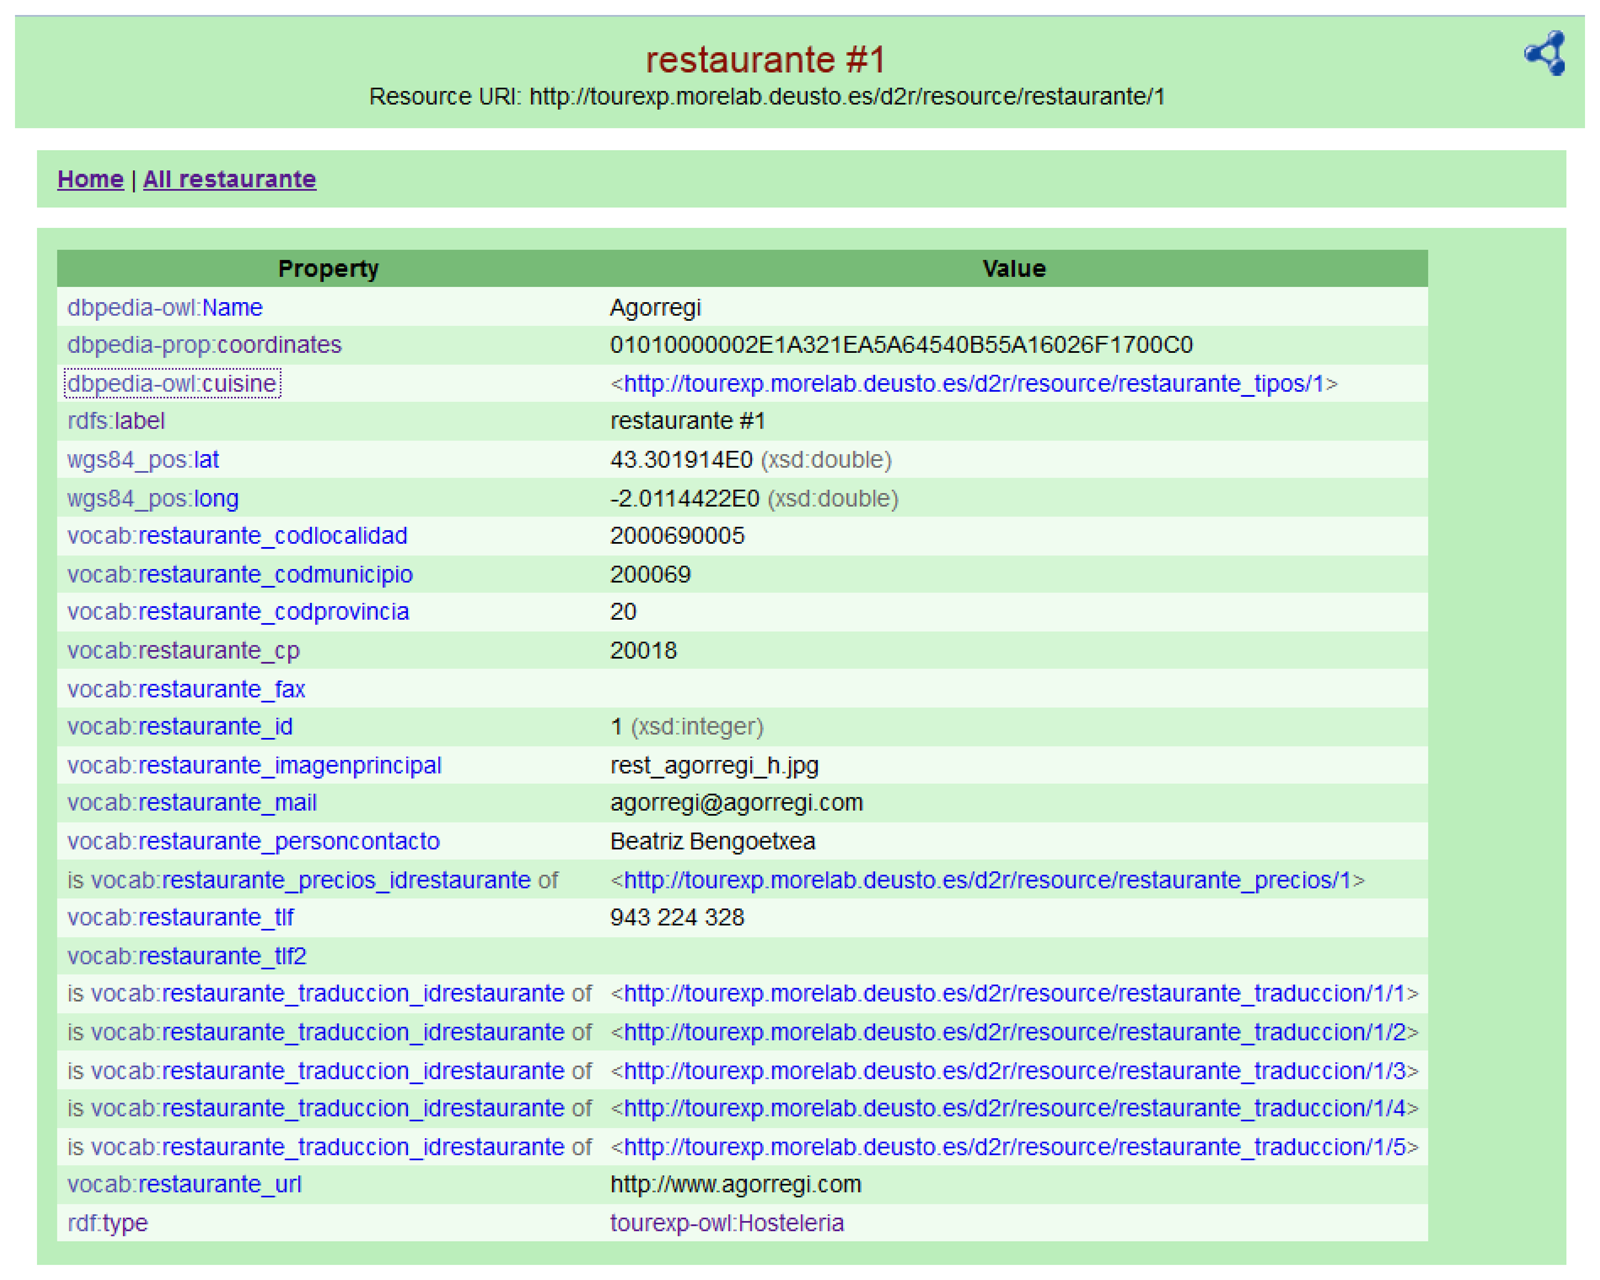Go to All restaurante listing
Screen dimensions: 1600x1280
tap(229, 179)
